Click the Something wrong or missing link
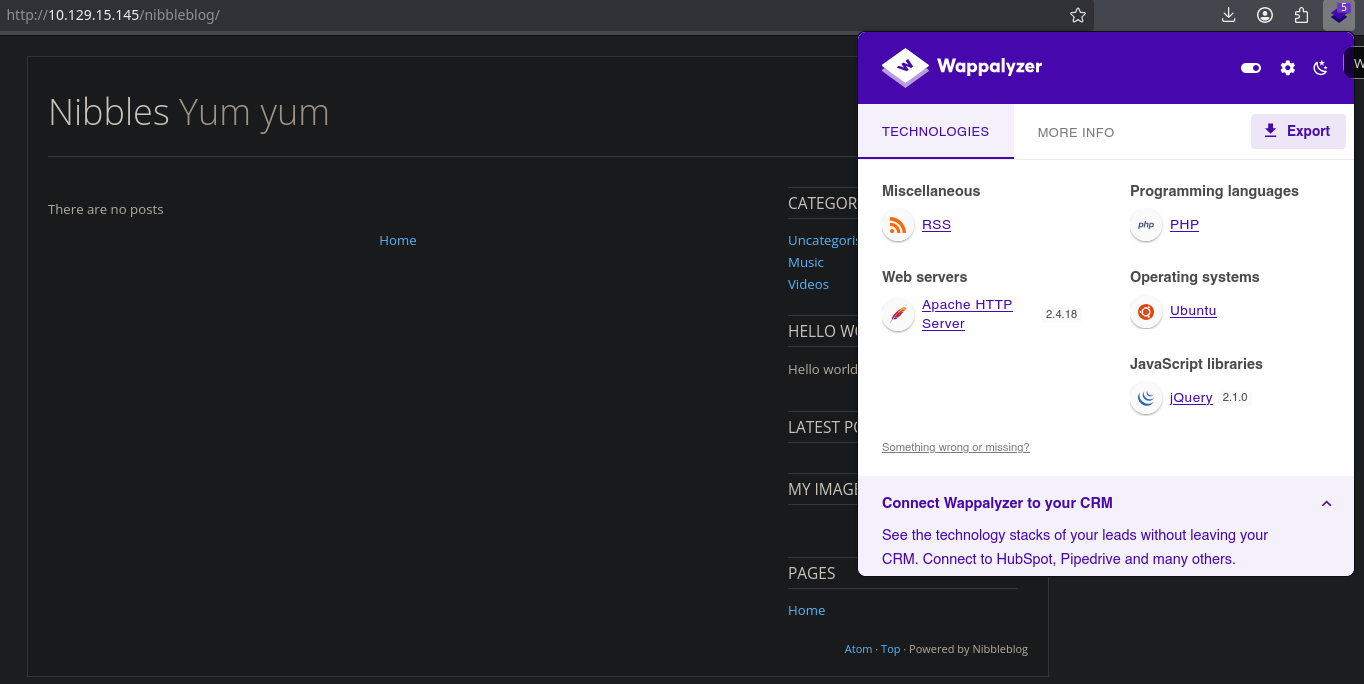This screenshot has width=1364, height=684. pos(955,448)
